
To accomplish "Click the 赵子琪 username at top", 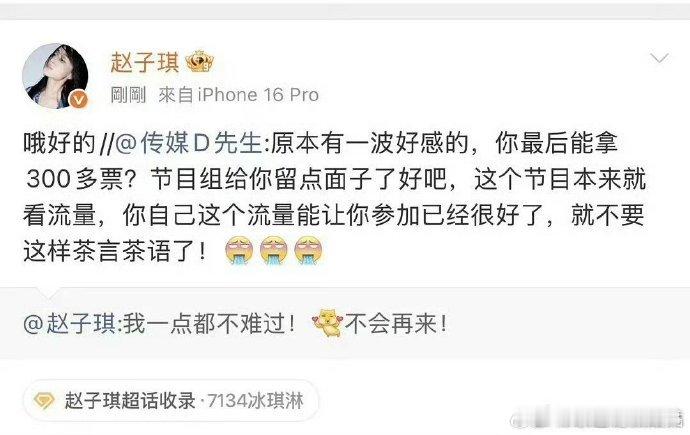I will pyautogui.click(x=145, y=62).
